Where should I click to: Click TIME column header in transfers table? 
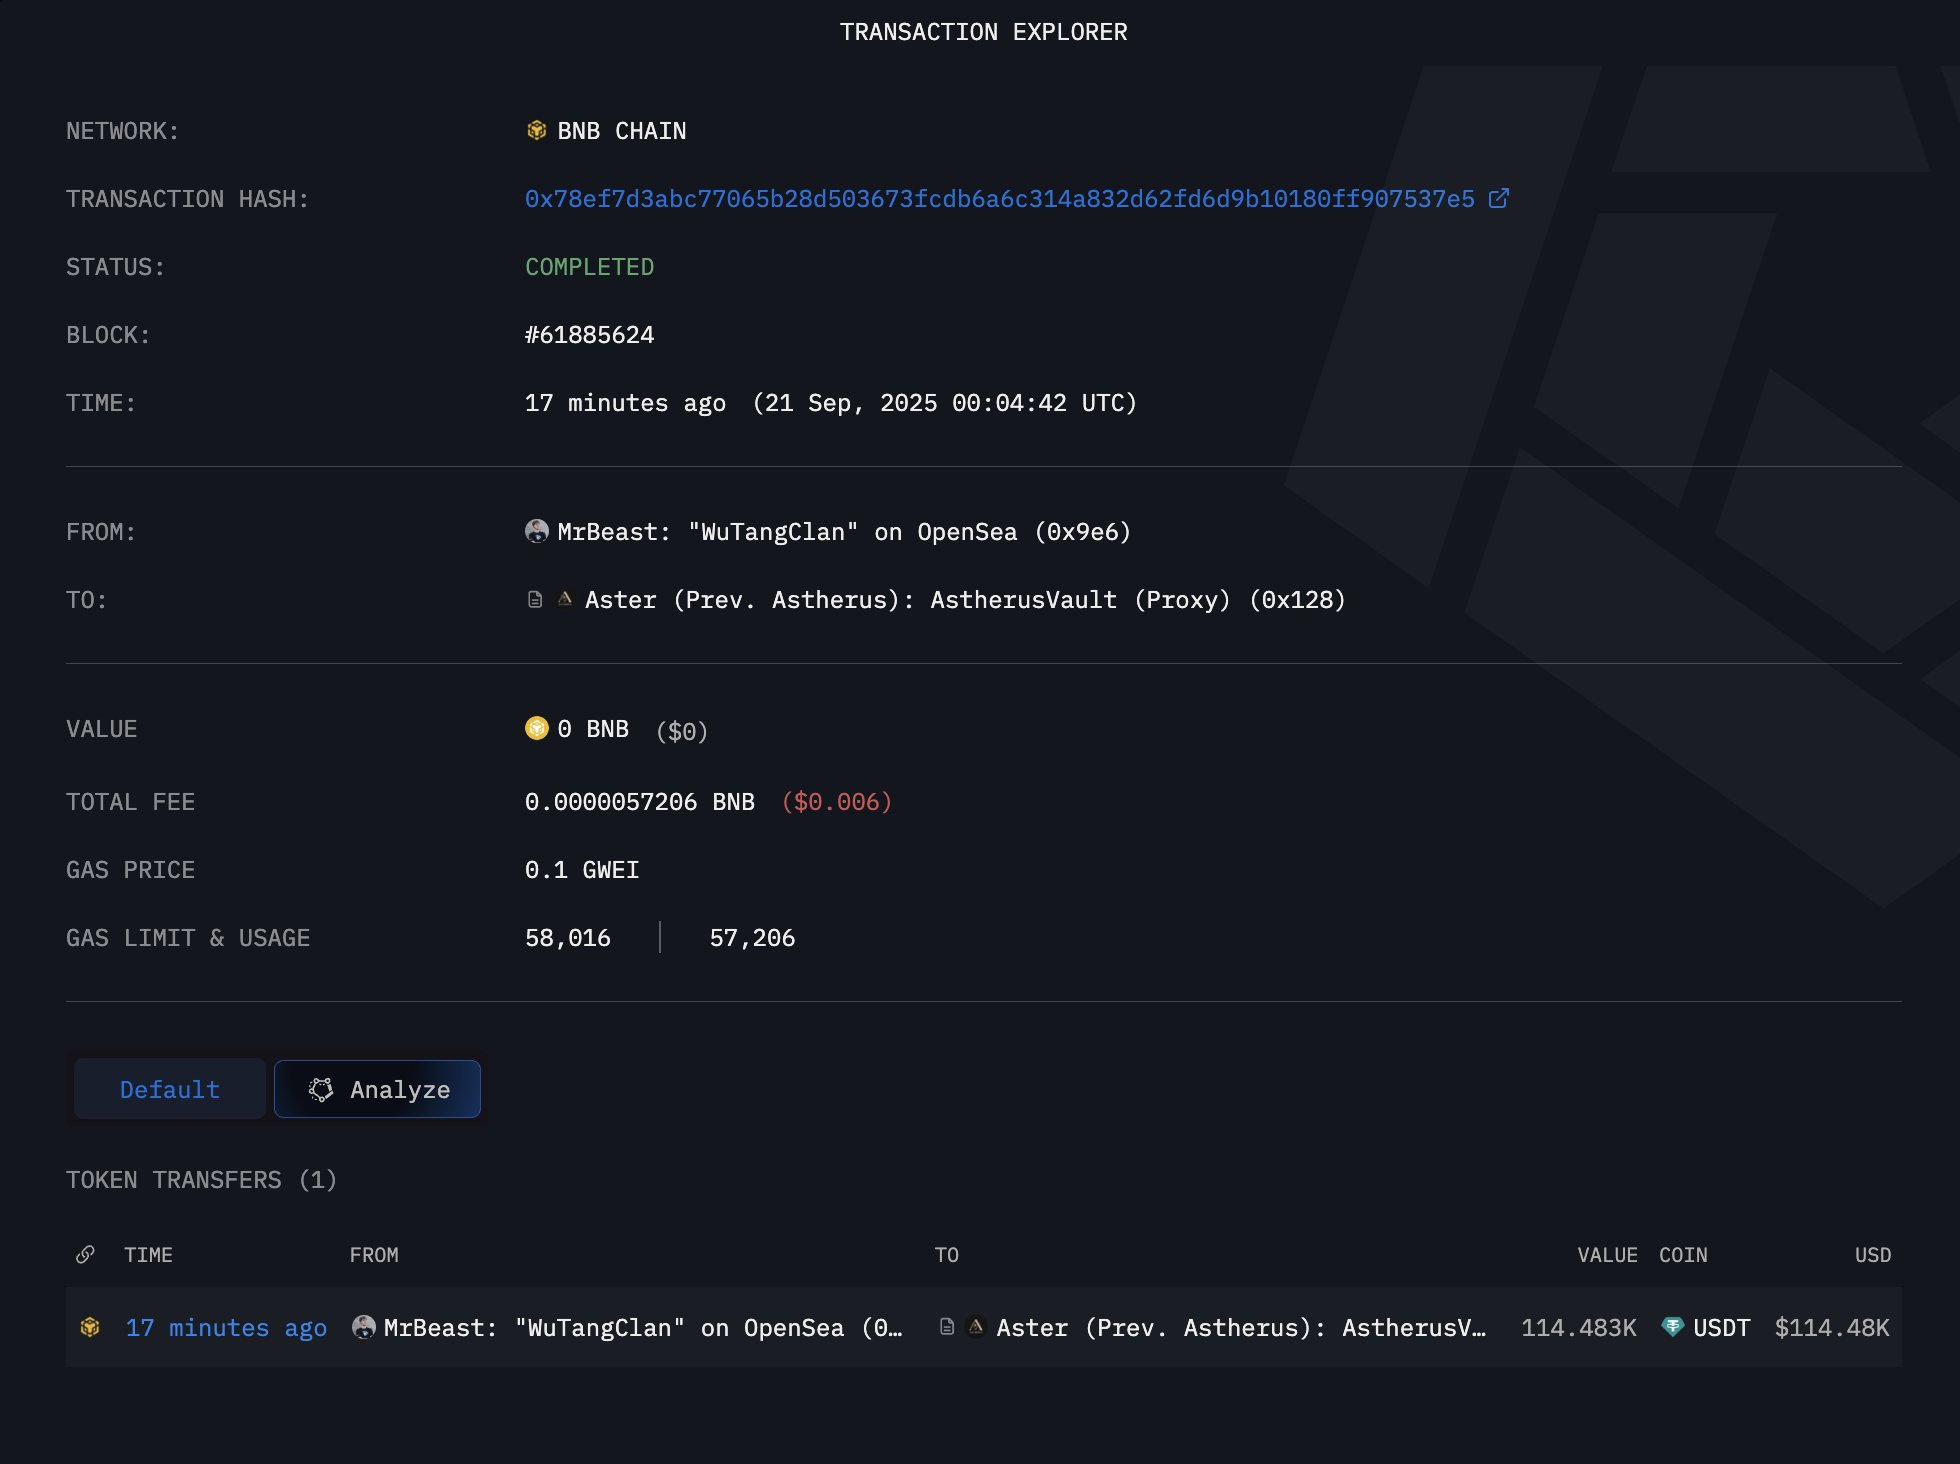[148, 1255]
